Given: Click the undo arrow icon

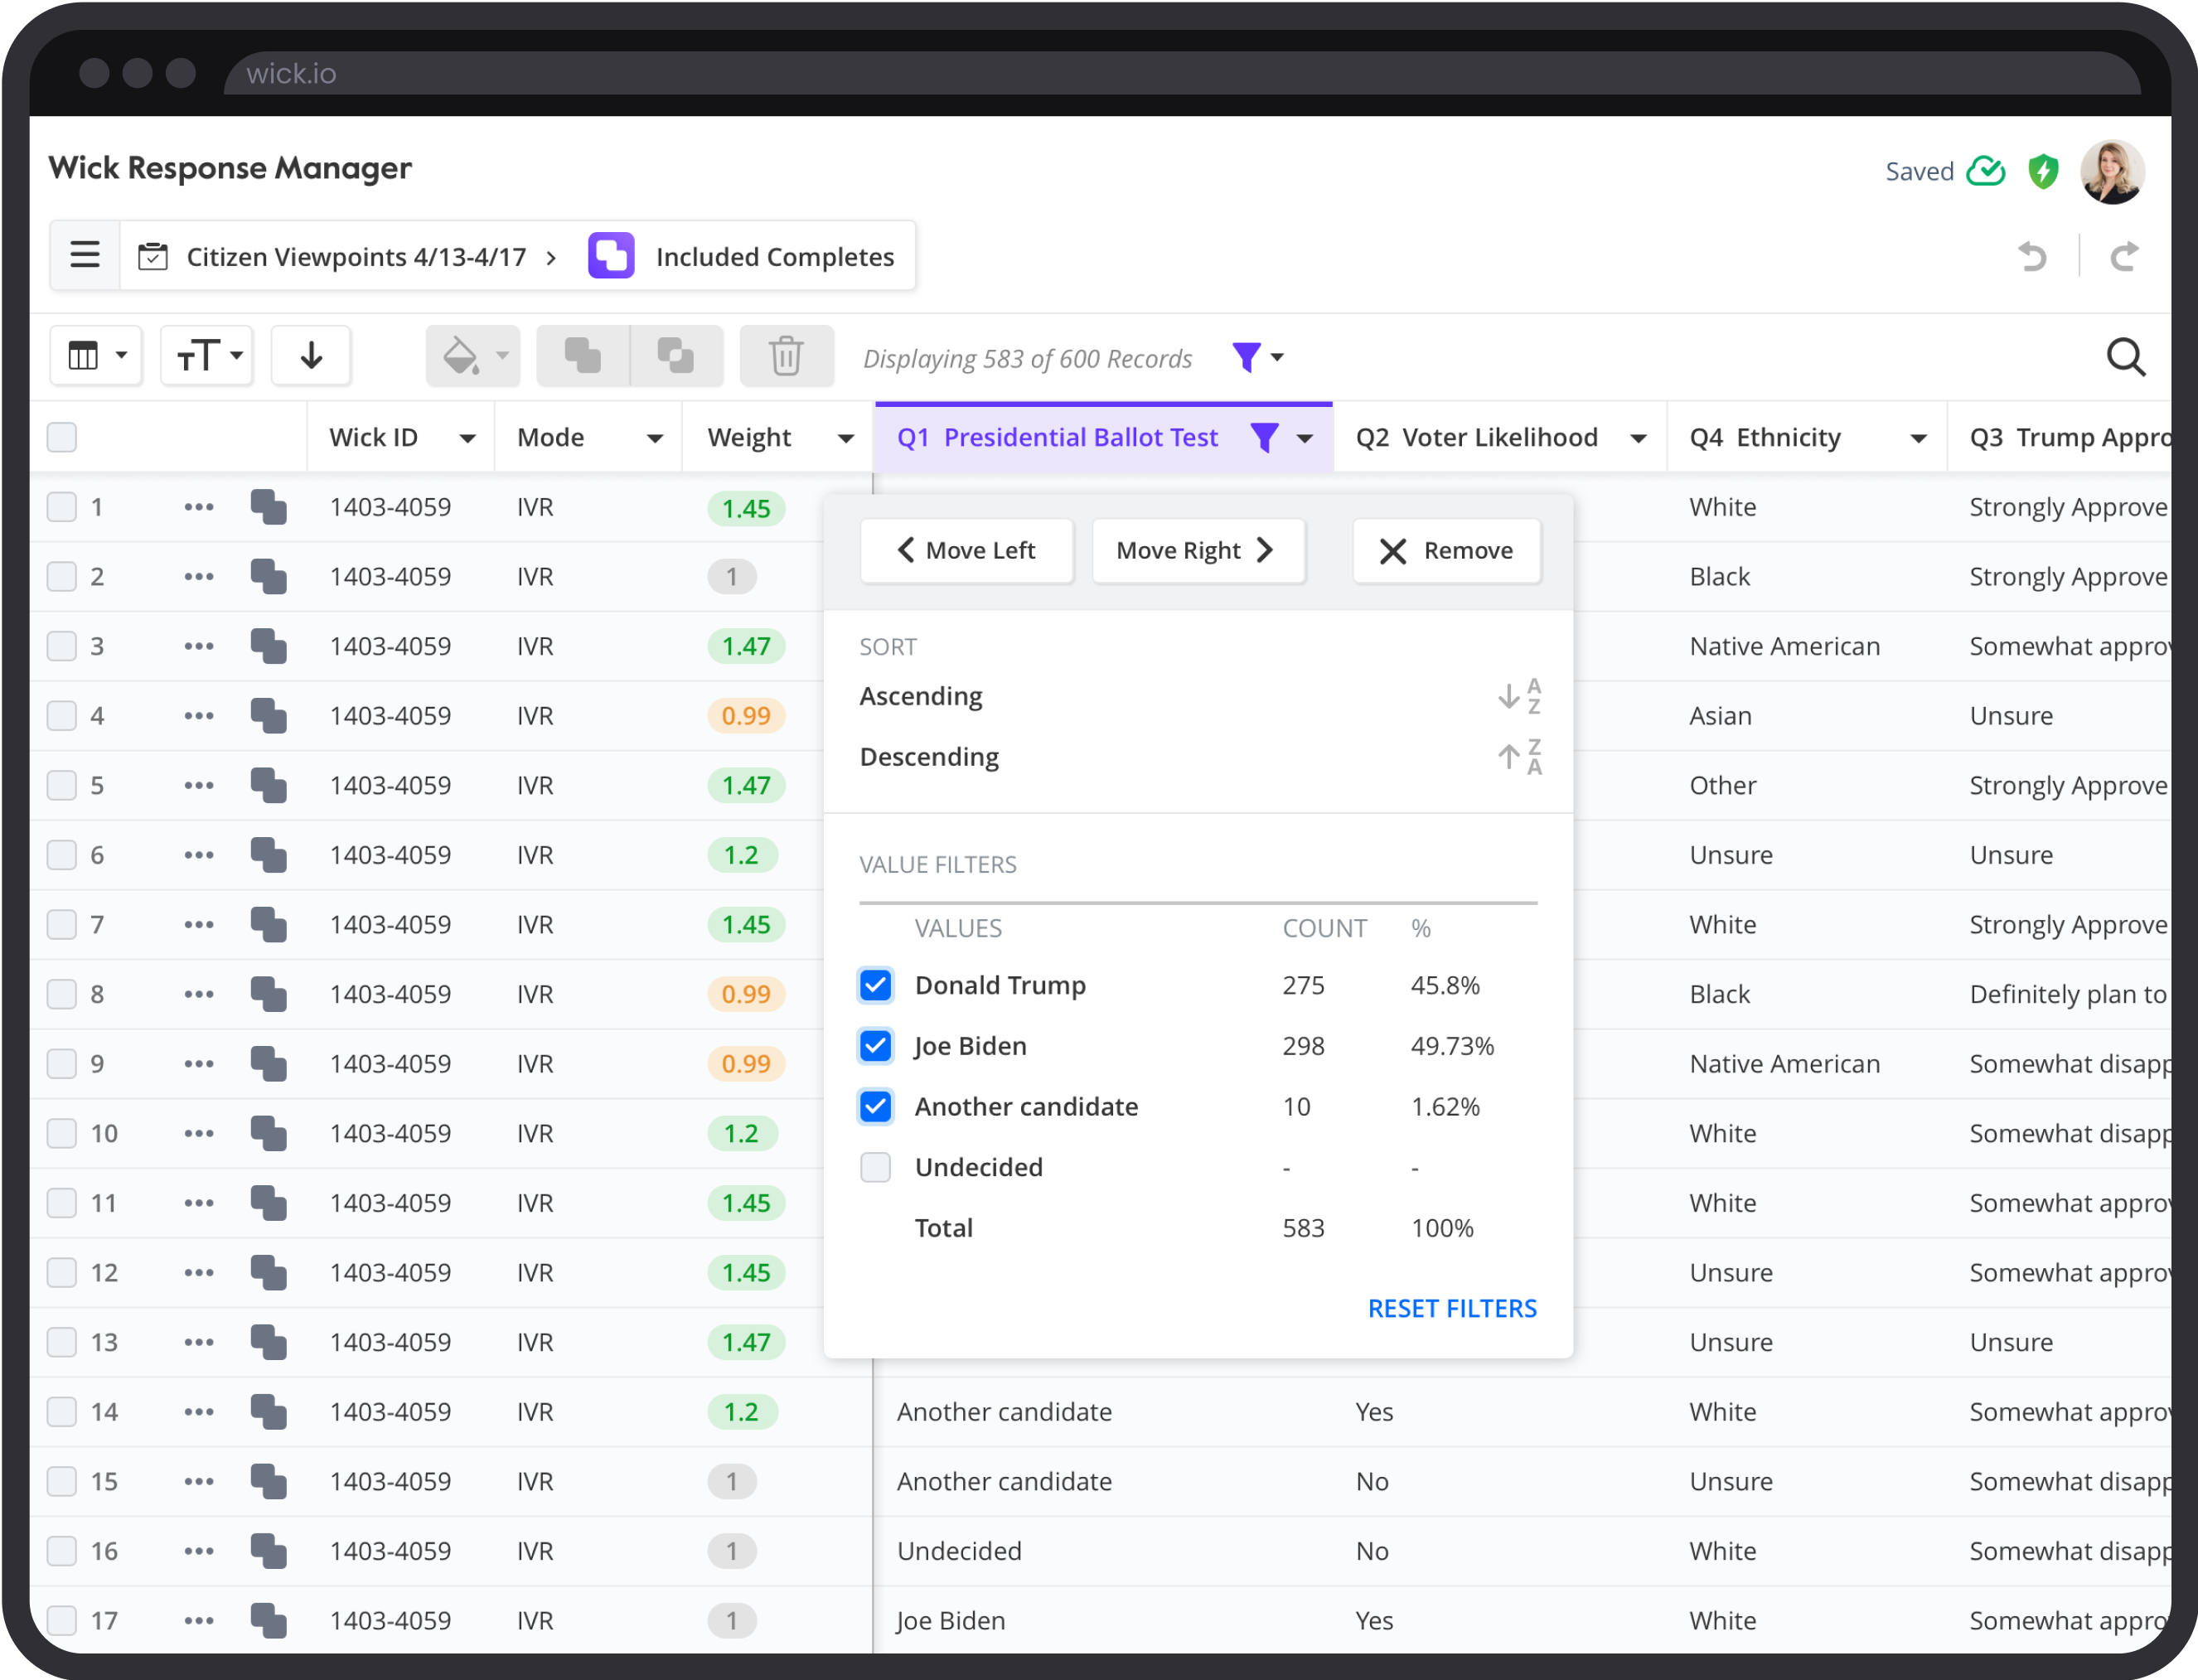Looking at the screenshot, I should [2032, 257].
